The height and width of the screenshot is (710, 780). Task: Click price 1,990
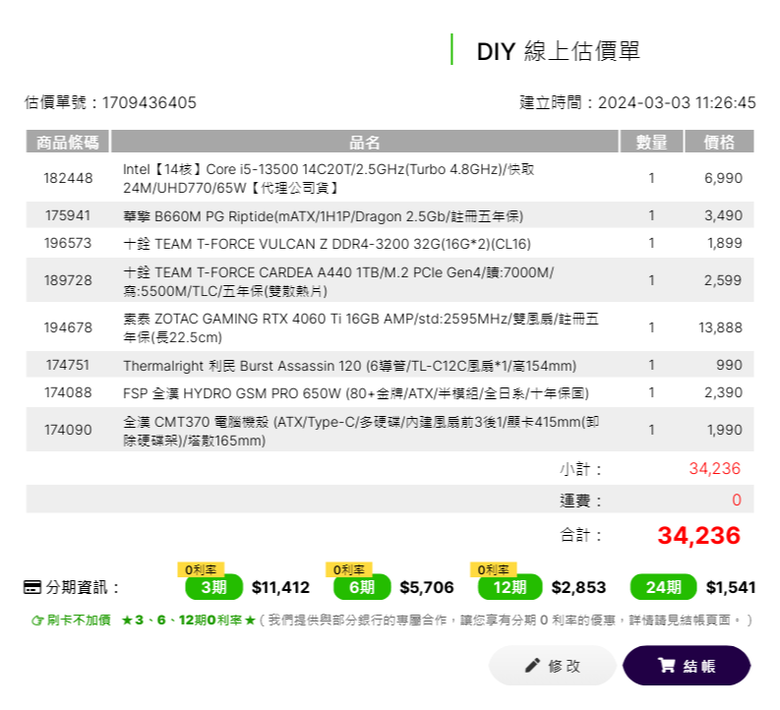[x=725, y=430]
